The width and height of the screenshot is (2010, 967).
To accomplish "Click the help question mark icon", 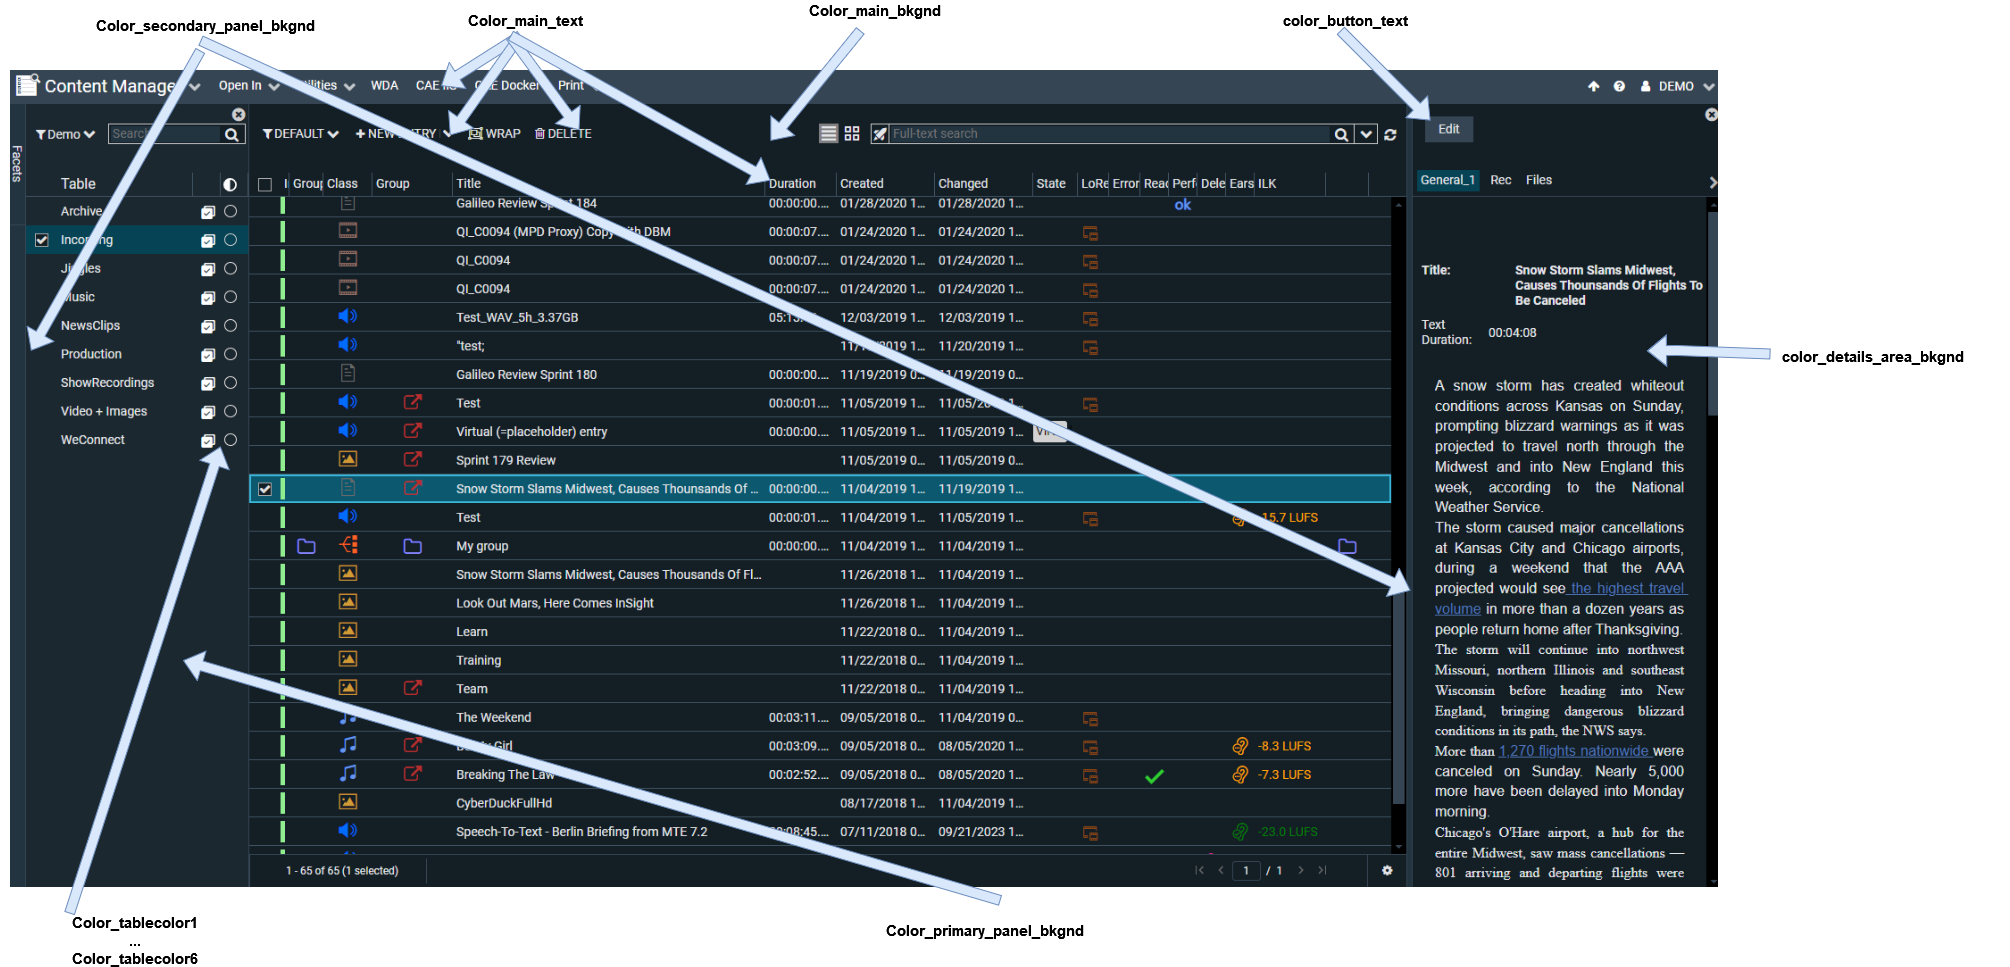I will coord(1619,87).
